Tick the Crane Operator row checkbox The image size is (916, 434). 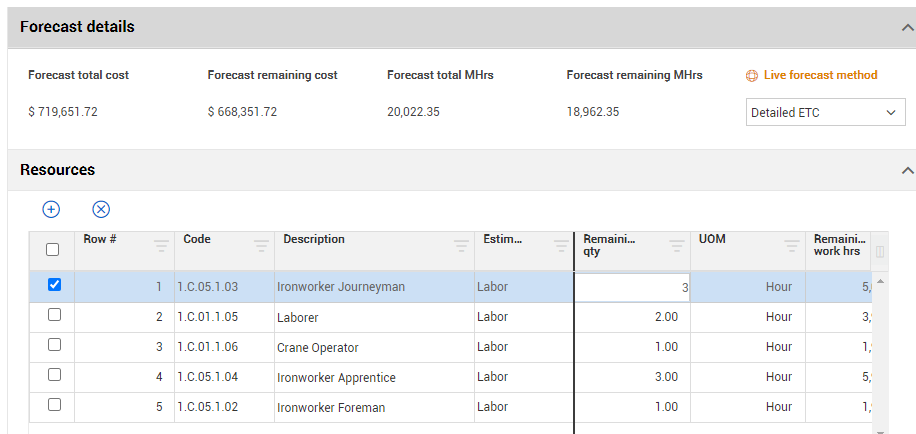[54, 345]
